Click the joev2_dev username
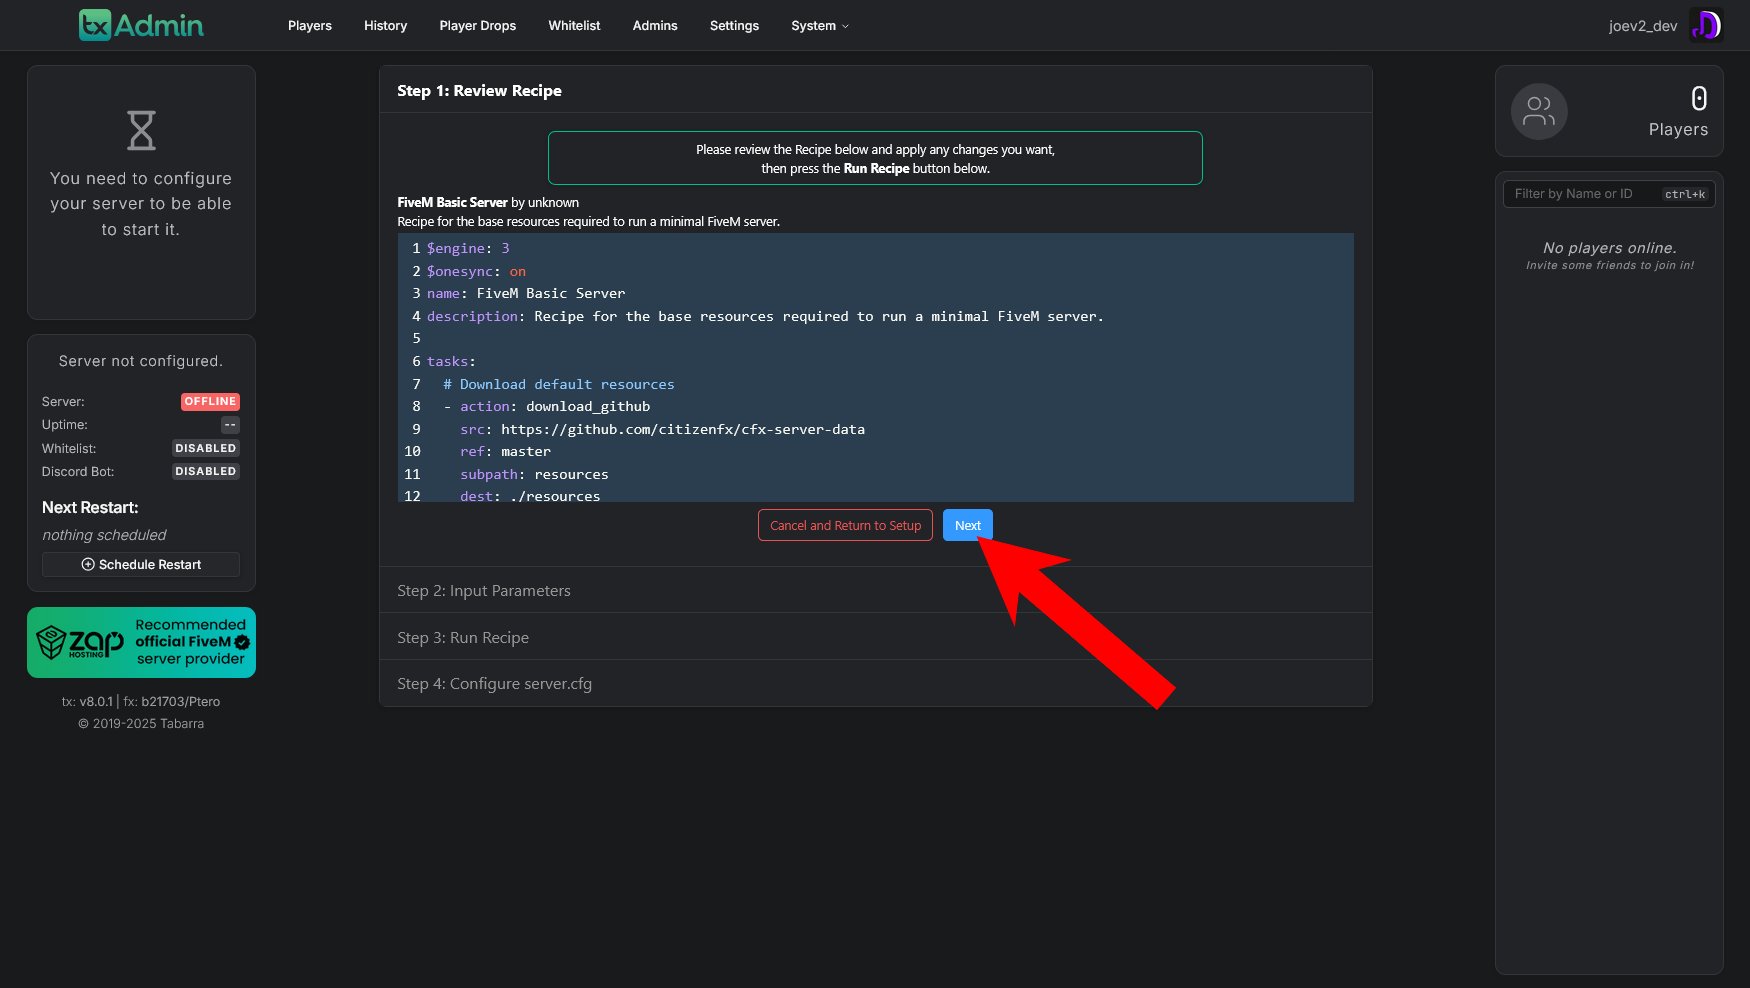The height and width of the screenshot is (988, 1750). click(x=1642, y=26)
